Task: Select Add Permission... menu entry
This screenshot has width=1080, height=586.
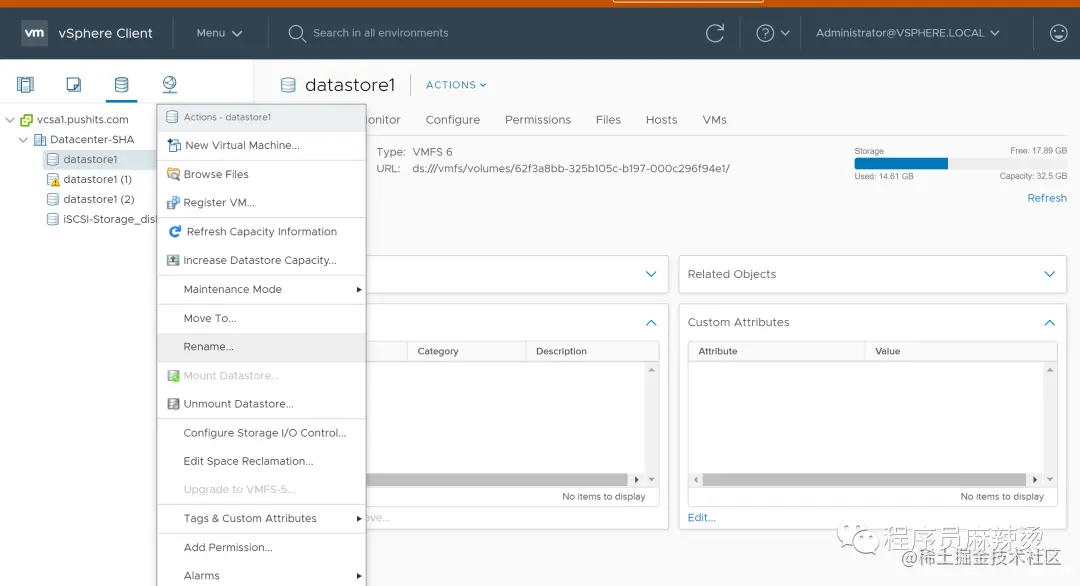Action: click(x=262, y=547)
